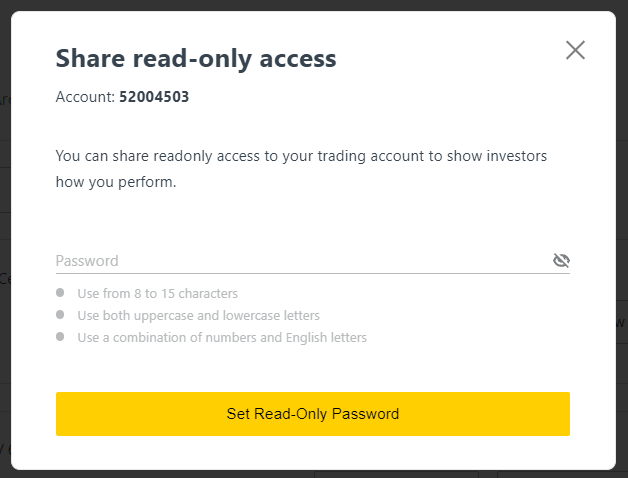
Task: Click the grey "Password" placeholder text
Action: 87,261
